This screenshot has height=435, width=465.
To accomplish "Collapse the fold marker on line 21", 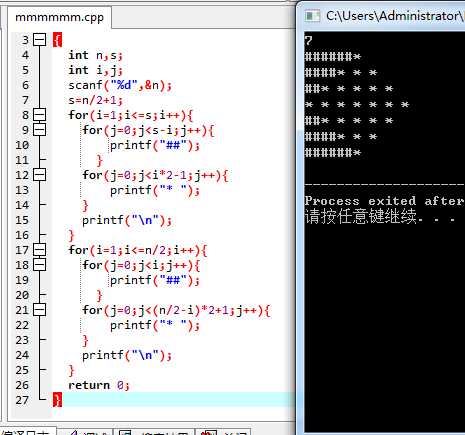I will point(40,310).
